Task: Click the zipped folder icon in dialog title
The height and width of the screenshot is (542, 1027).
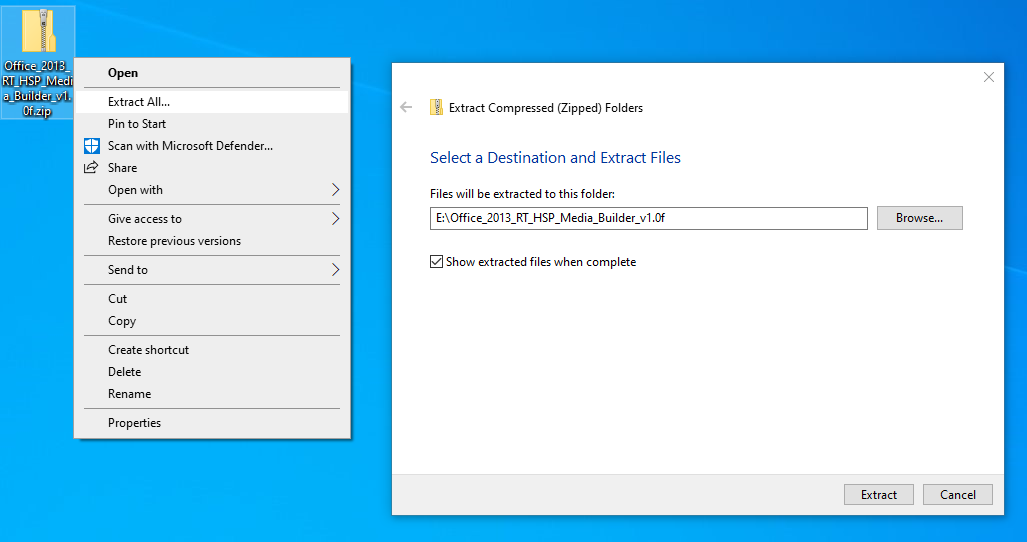Action: [436, 107]
